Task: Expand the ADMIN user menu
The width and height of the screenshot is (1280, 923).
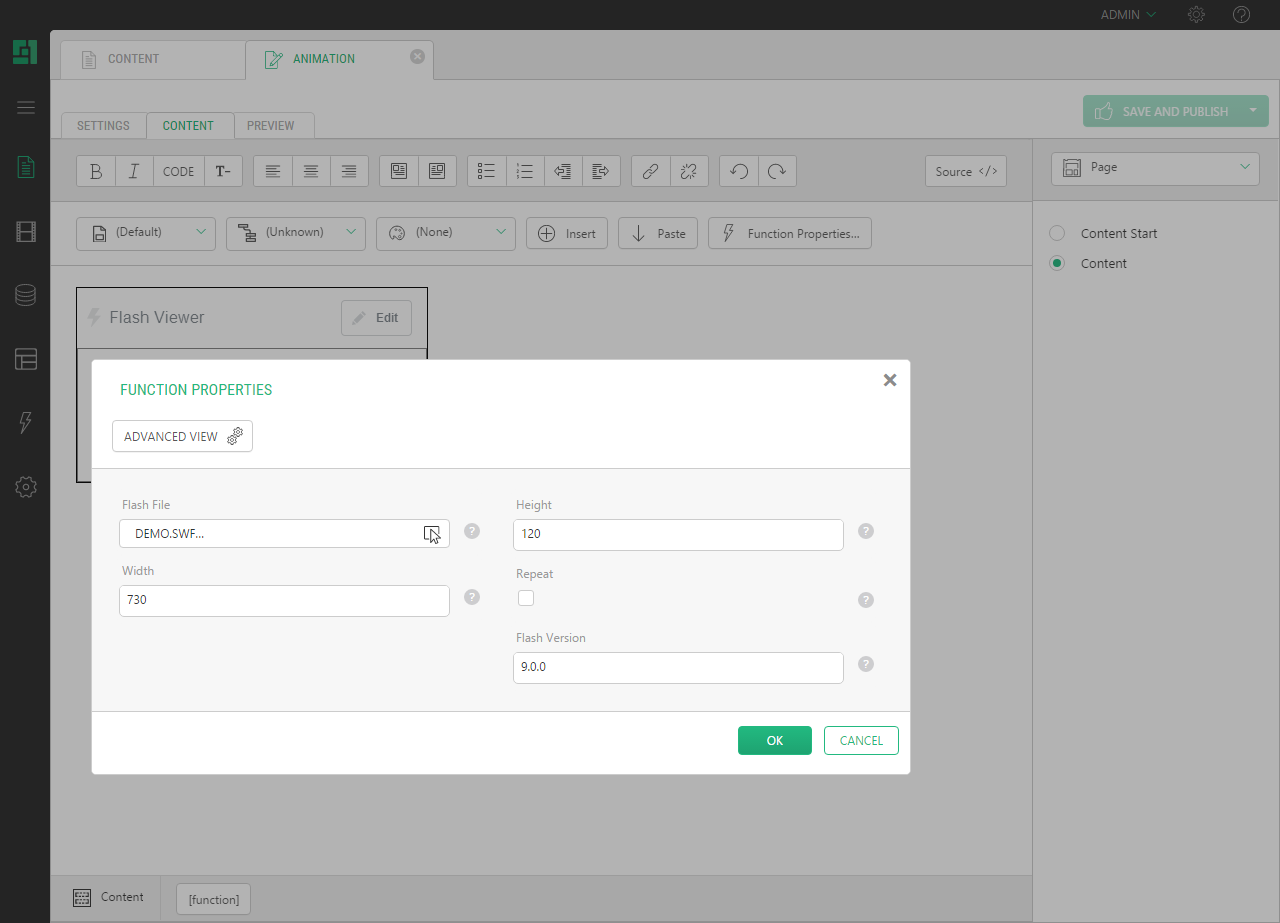Action: tap(1128, 15)
